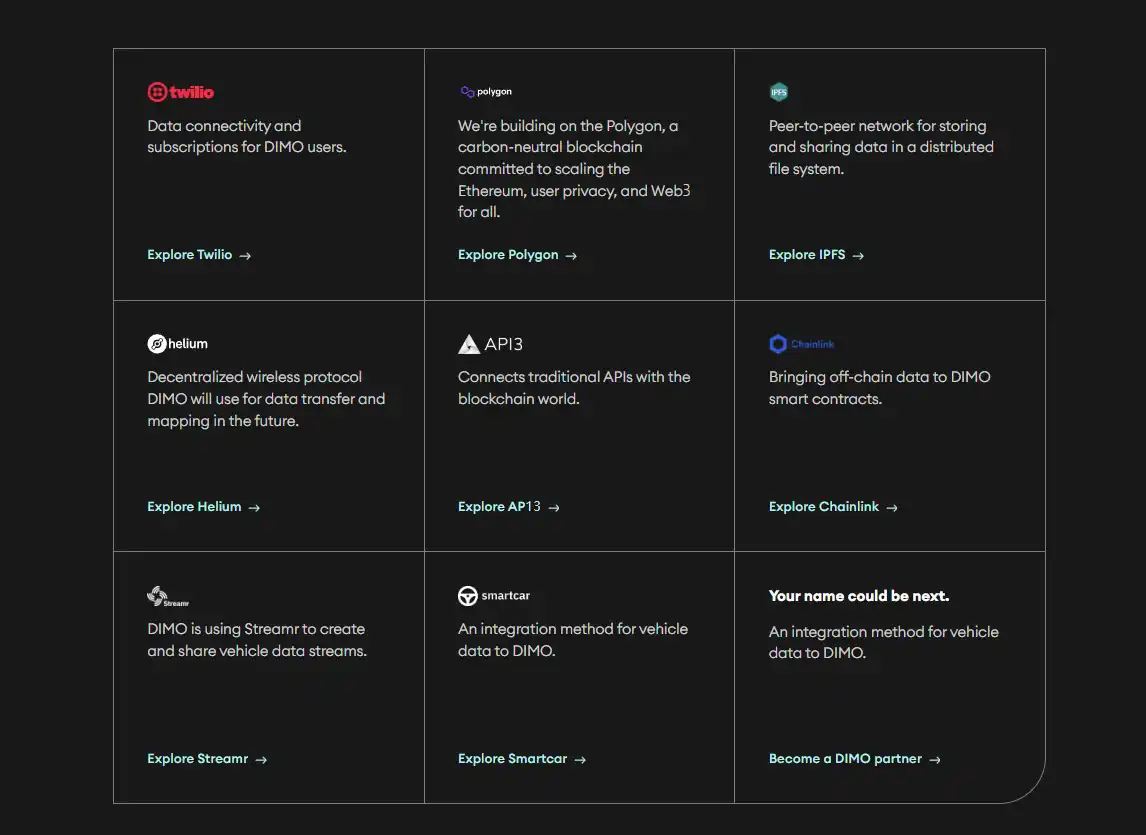Open the Explore Polygon link
The width and height of the screenshot is (1146, 835).
[x=517, y=255]
